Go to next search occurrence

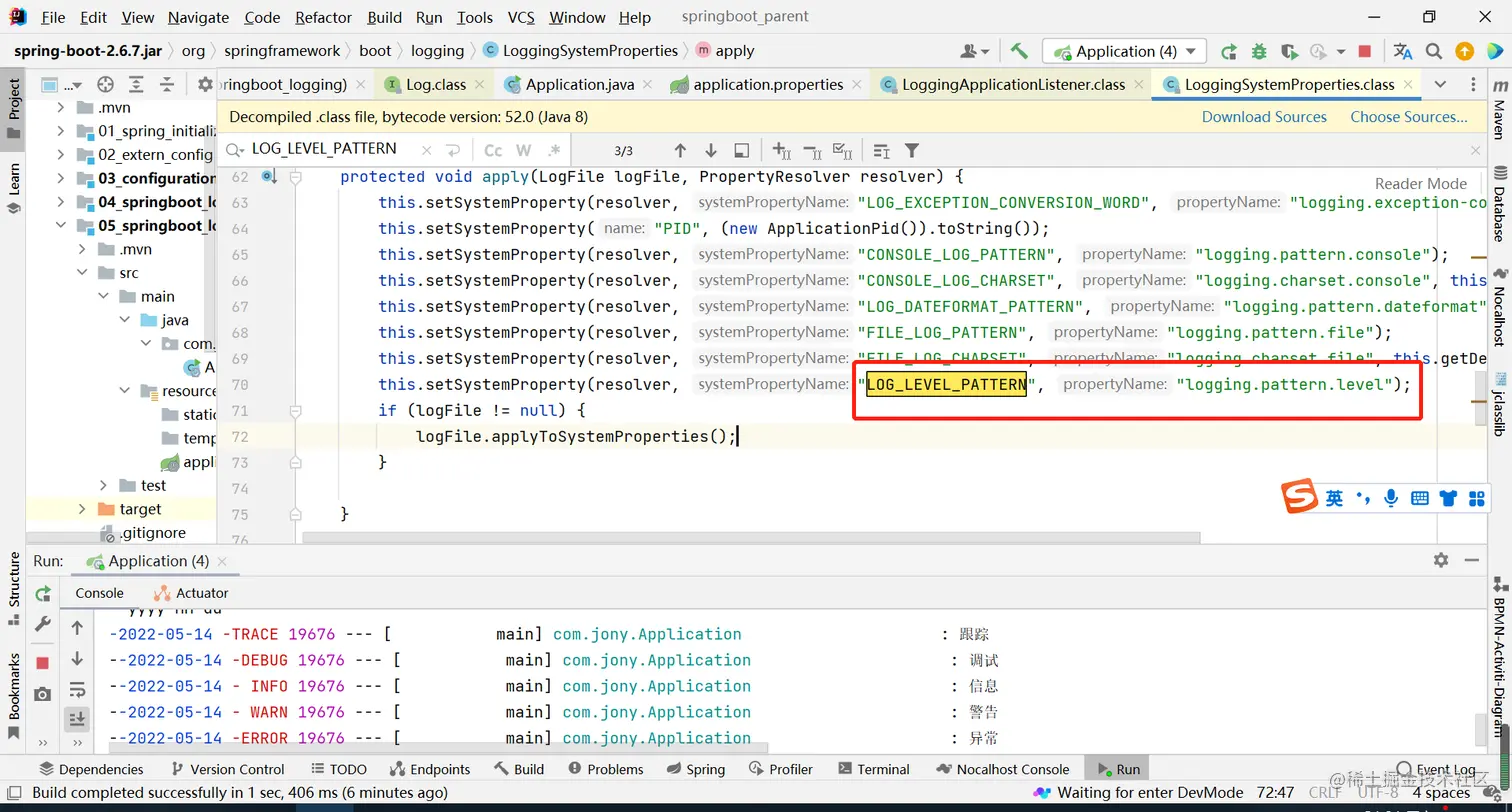coord(711,151)
